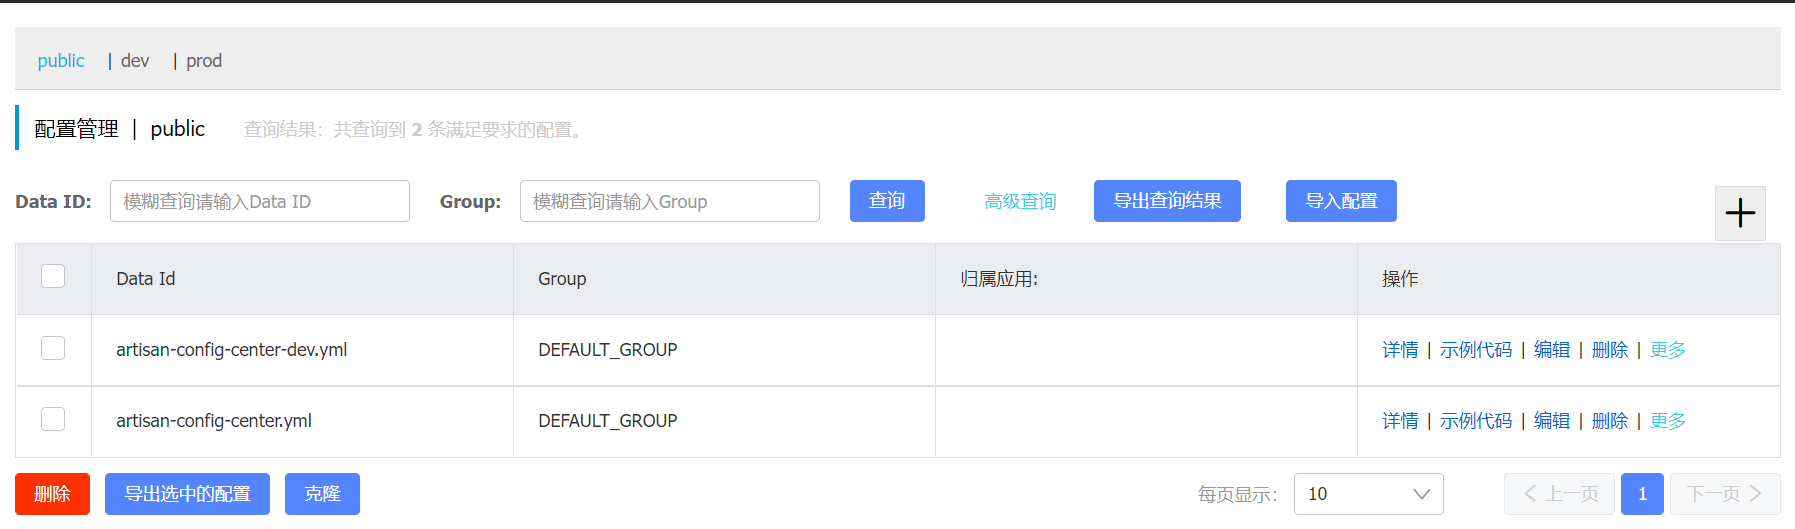Toggle the select-all checkbox in table header
1795x529 pixels.
pyautogui.click(x=53, y=276)
